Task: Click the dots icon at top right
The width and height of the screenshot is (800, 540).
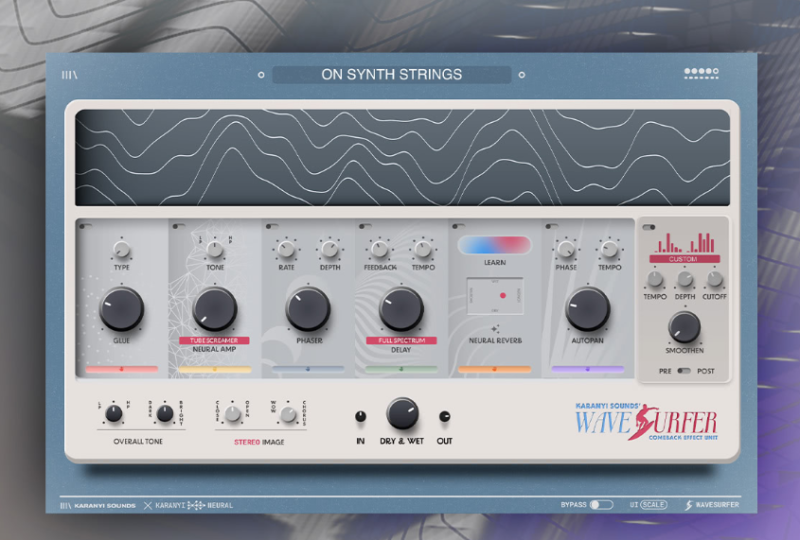Action: click(x=700, y=73)
